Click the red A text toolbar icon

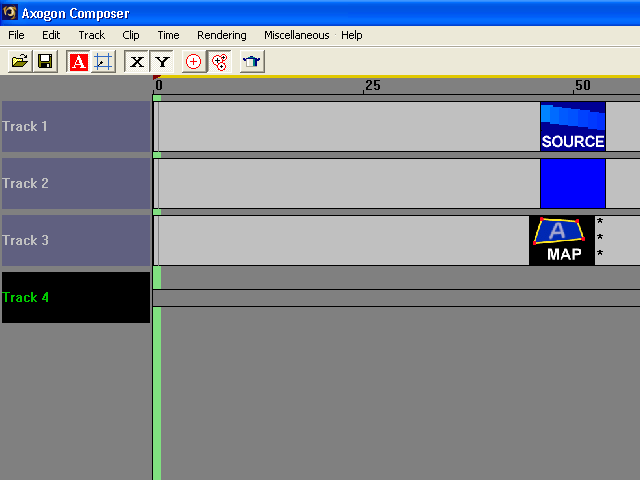pyautogui.click(x=78, y=62)
